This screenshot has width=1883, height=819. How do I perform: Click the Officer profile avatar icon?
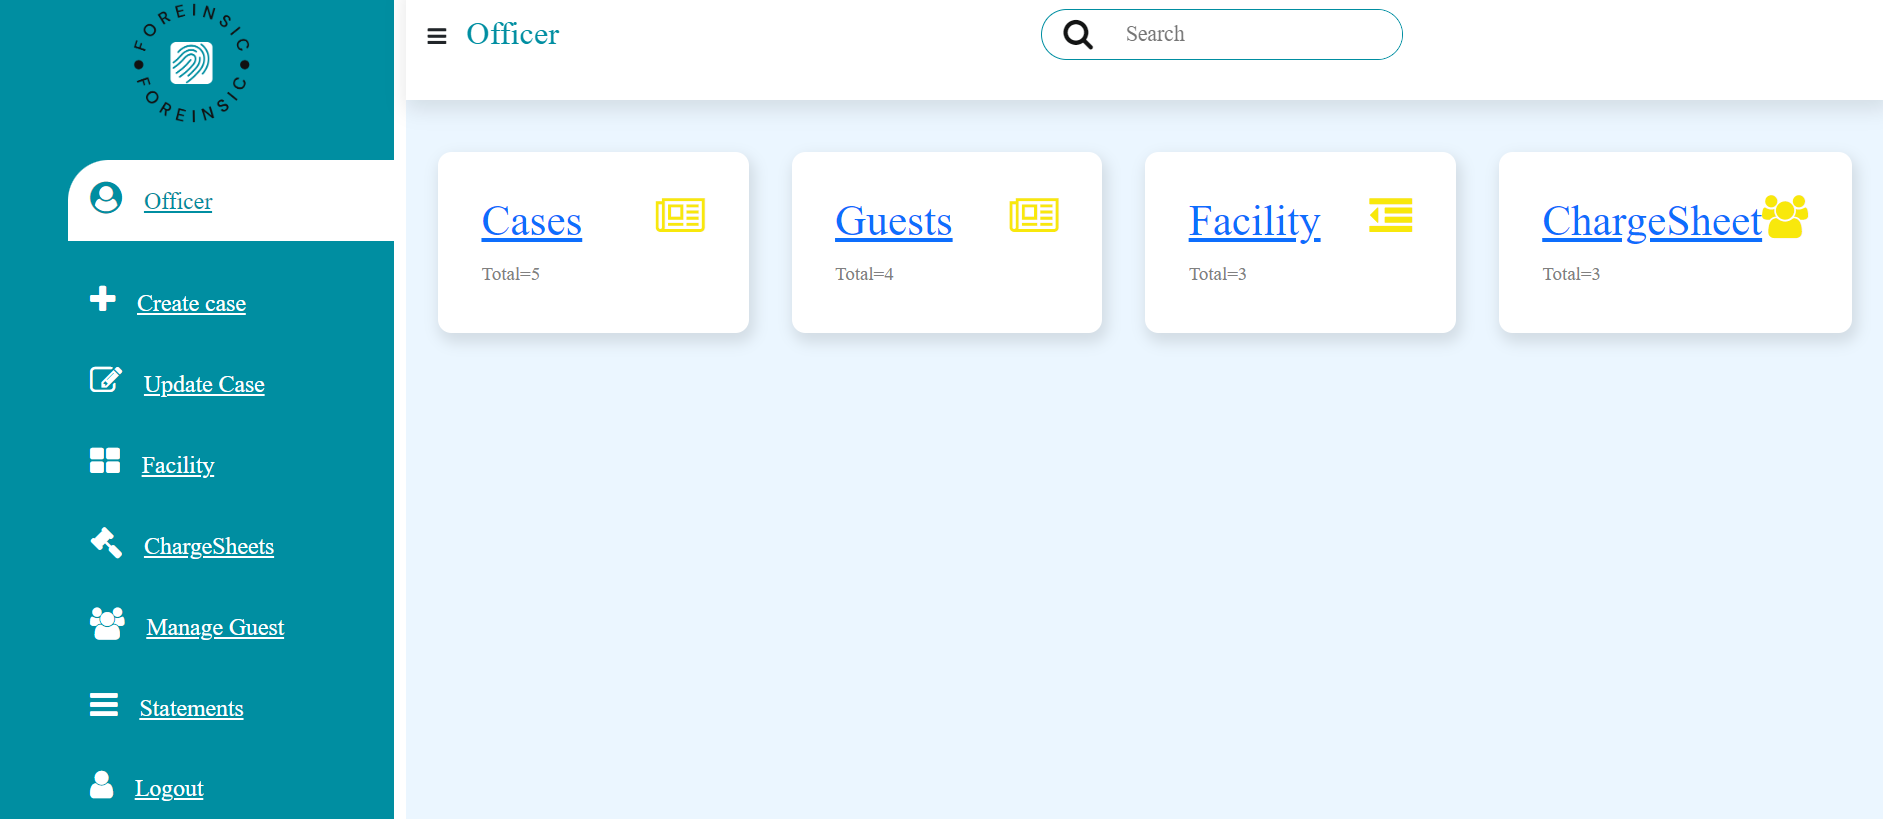click(x=106, y=198)
